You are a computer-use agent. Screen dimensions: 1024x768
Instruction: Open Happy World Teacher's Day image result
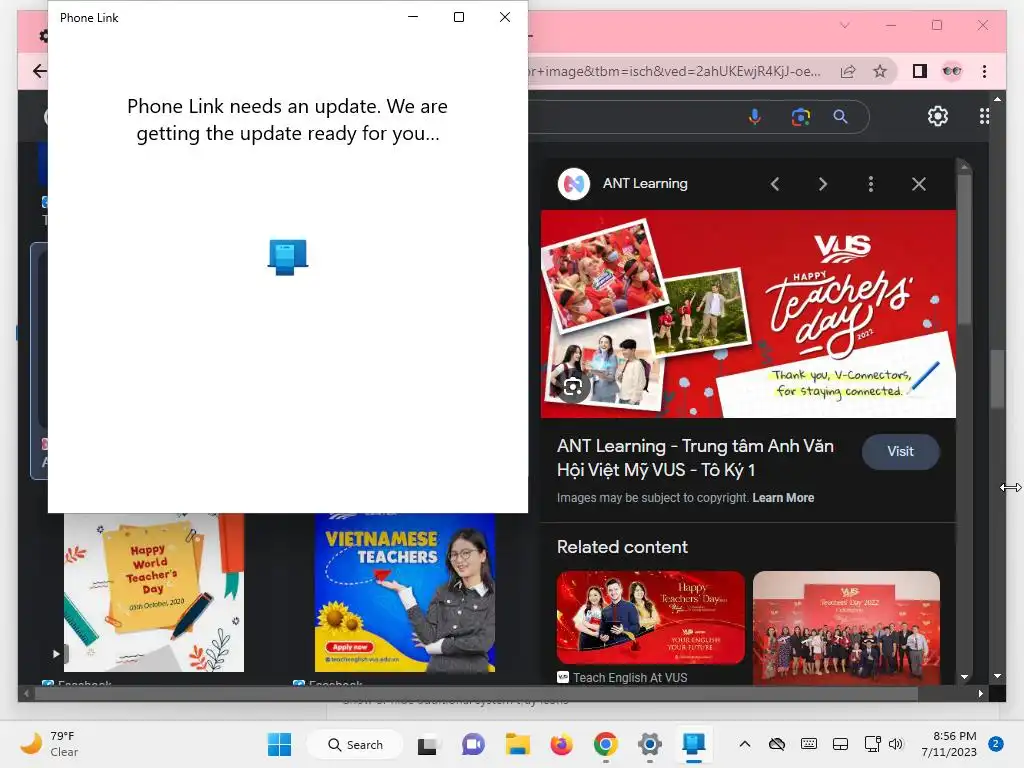153,592
